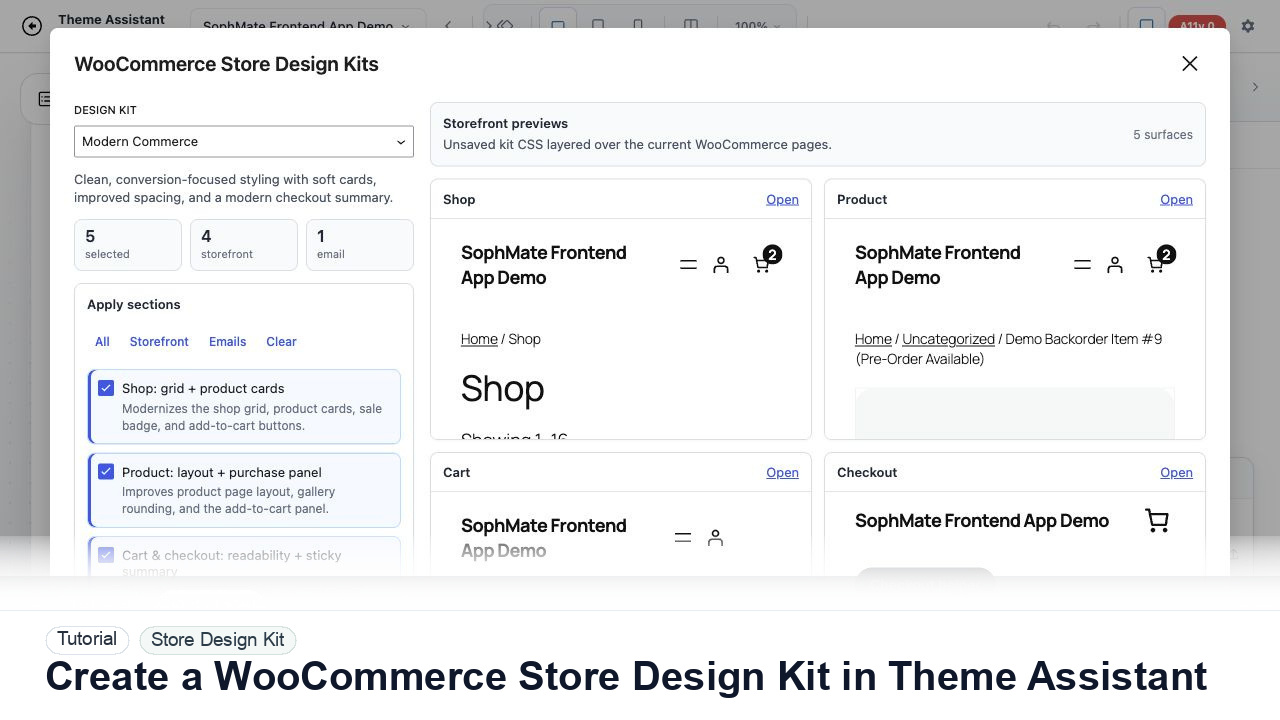The width and height of the screenshot is (1280, 720).
Task: Click the account icon in the Cart preview
Action: (x=715, y=538)
